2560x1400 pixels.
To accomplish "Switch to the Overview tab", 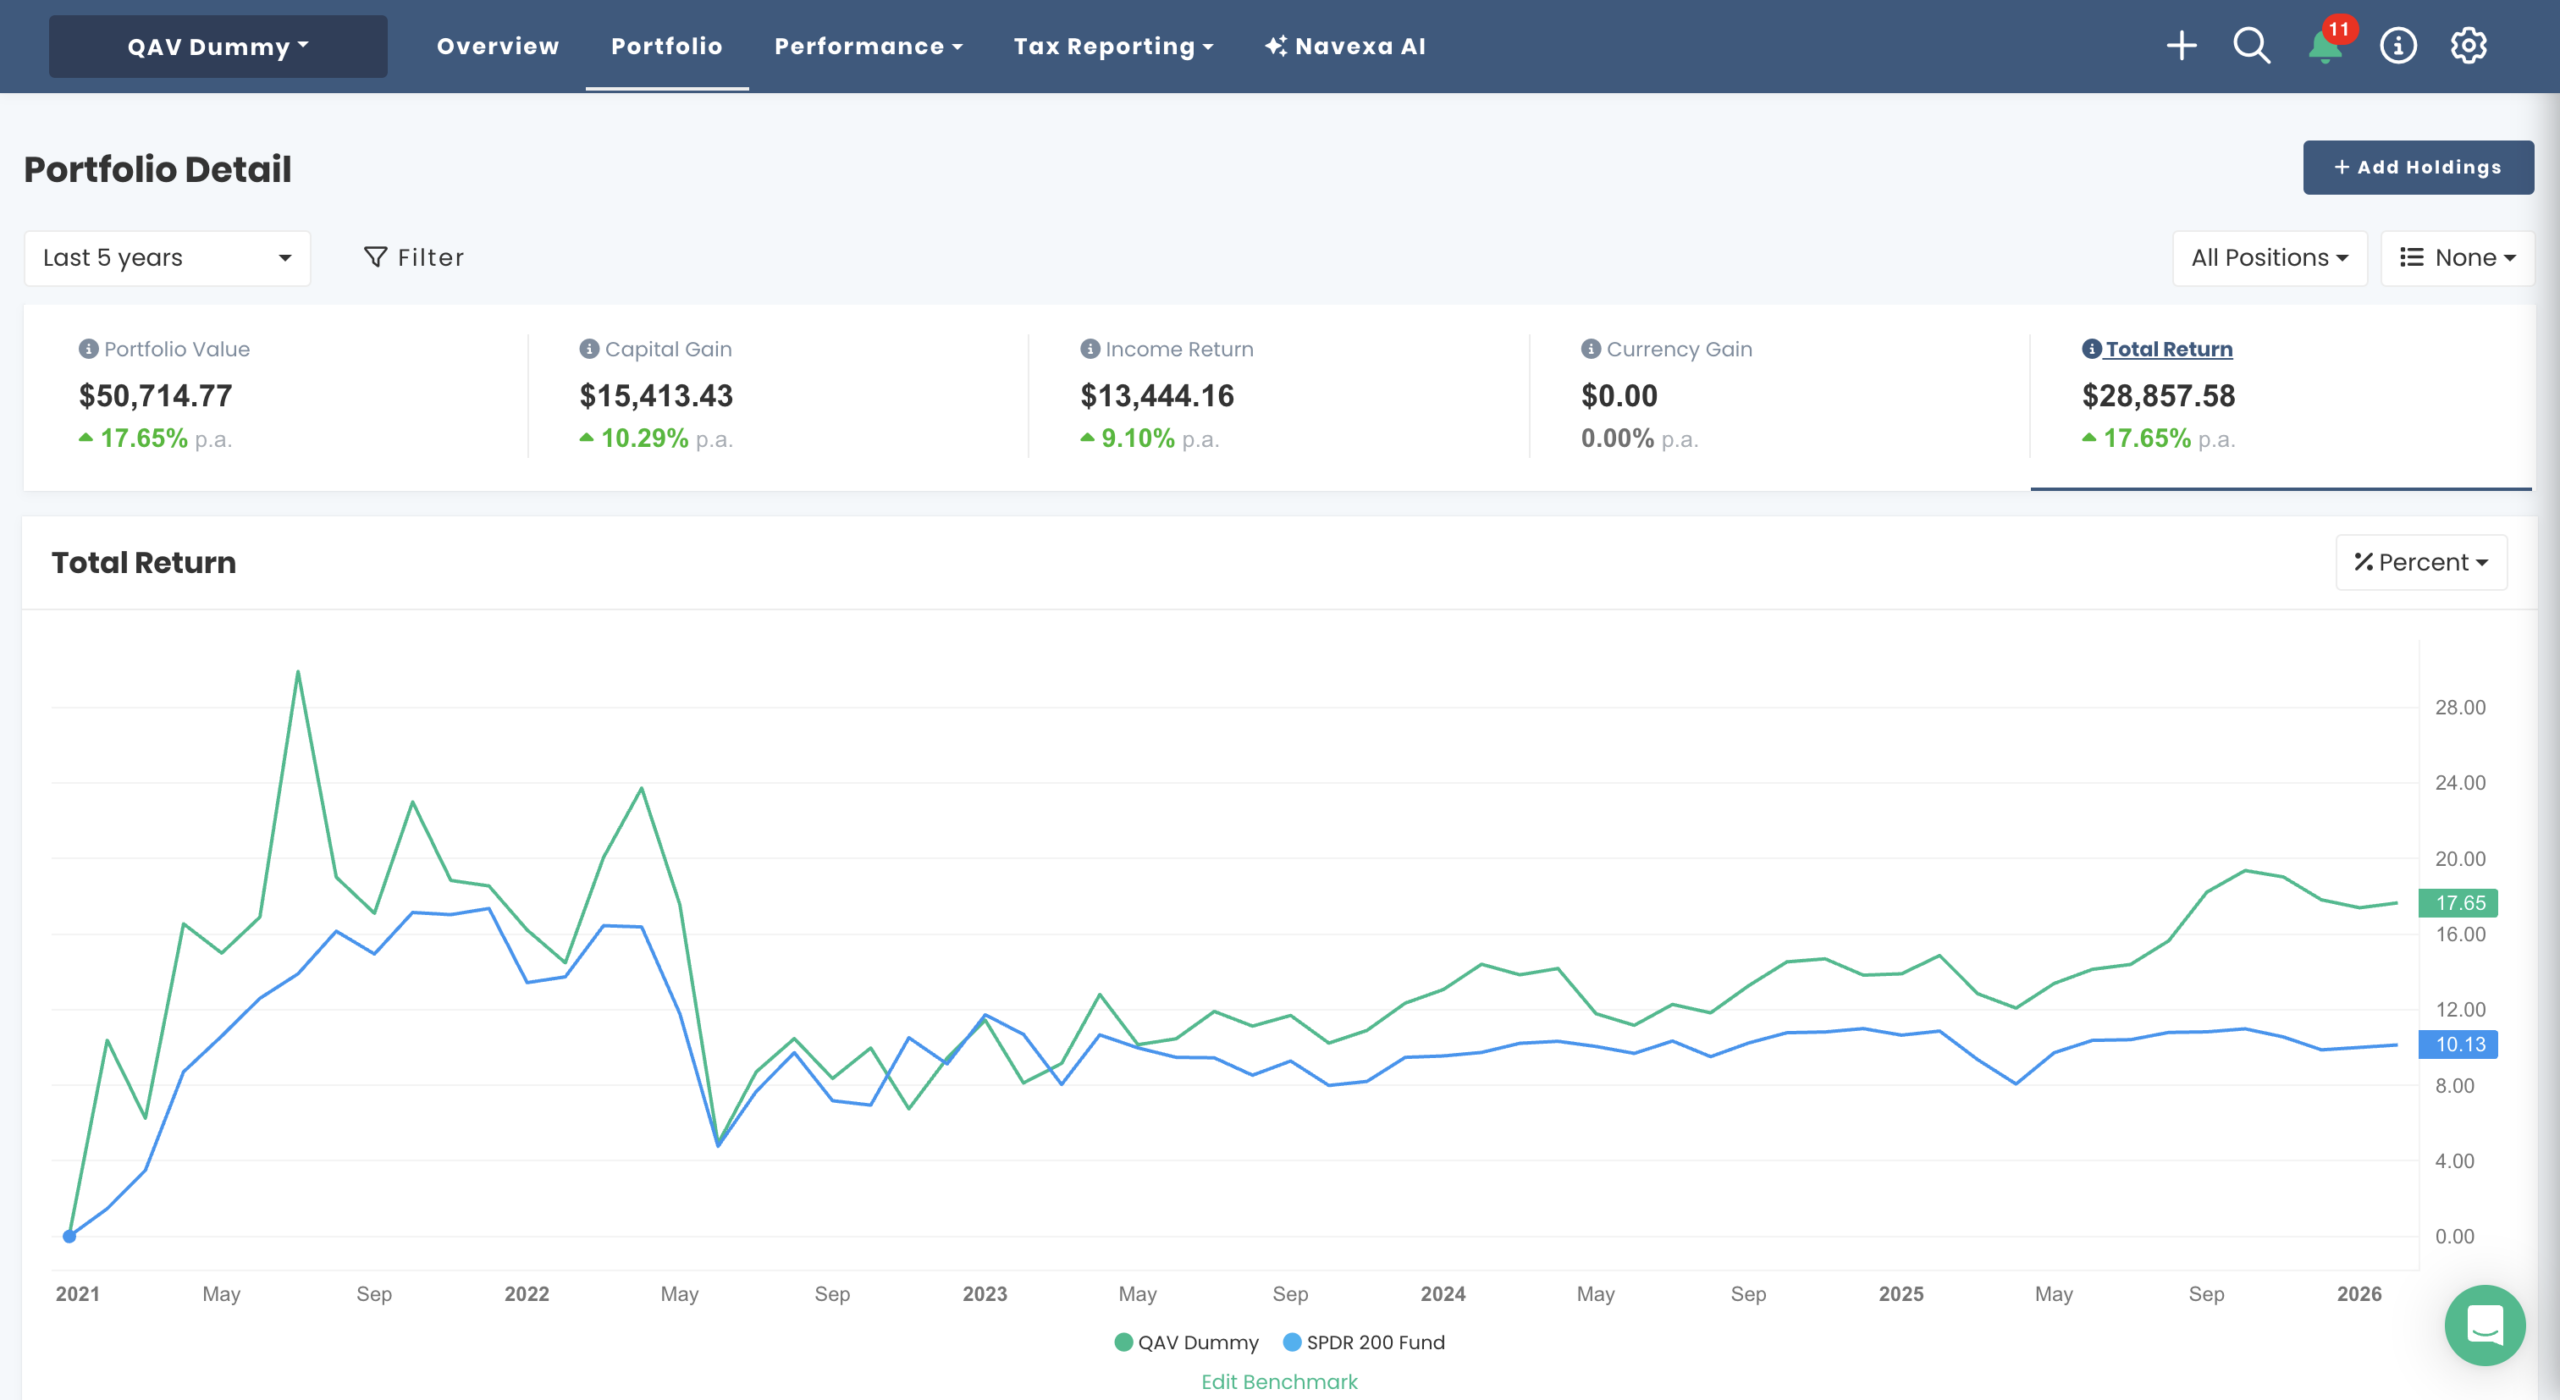I will click(x=497, y=46).
